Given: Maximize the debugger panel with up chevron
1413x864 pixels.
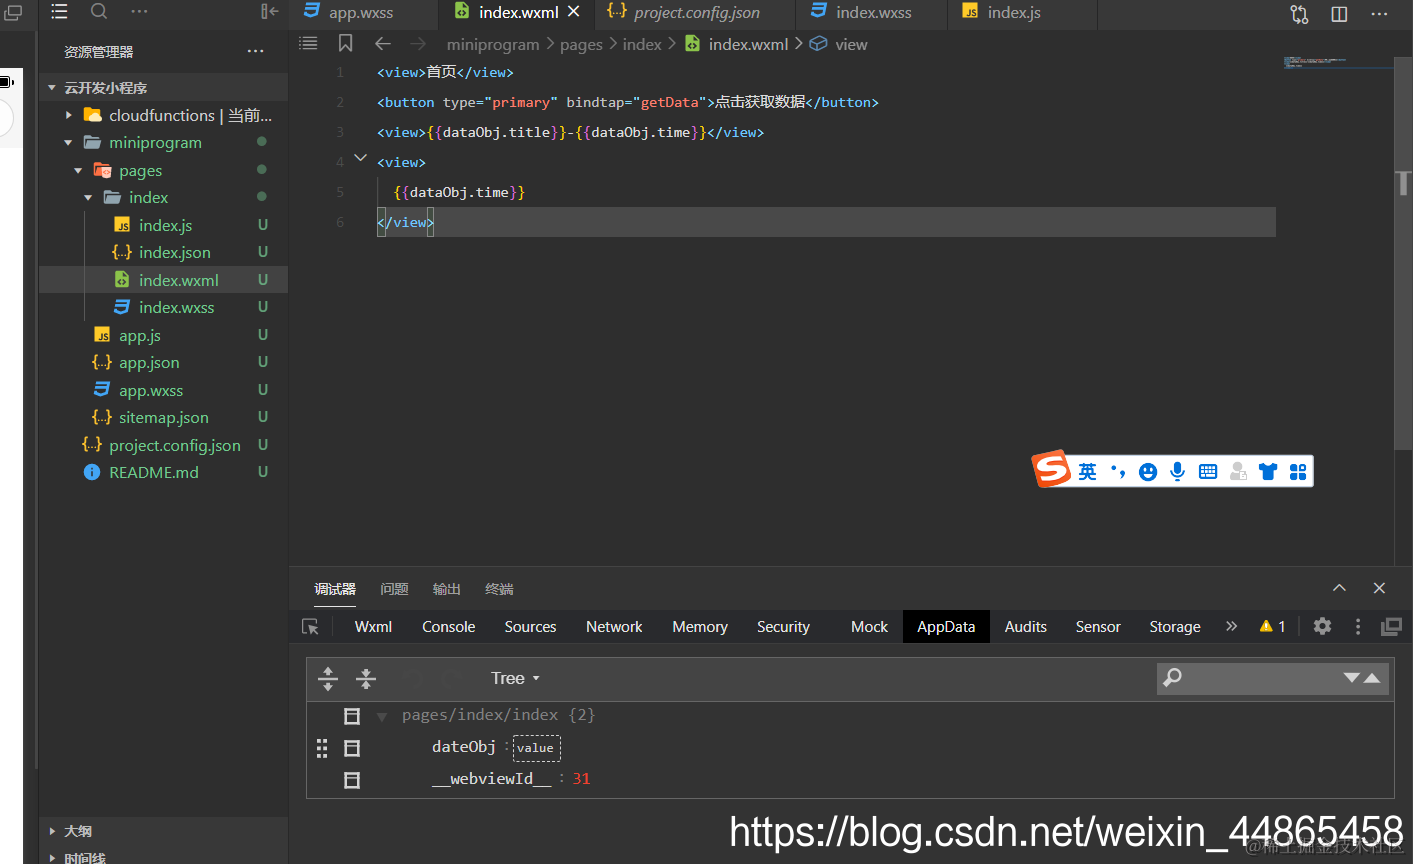Looking at the screenshot, I should [1339, 588].
